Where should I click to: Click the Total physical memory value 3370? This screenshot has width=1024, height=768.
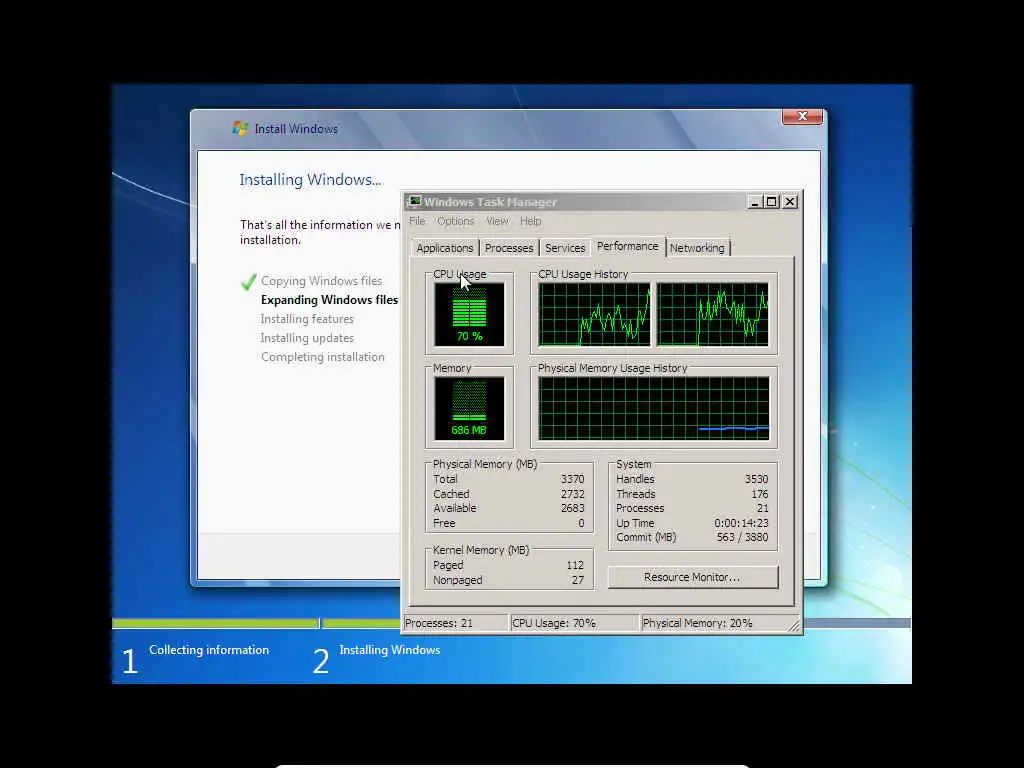573,479
